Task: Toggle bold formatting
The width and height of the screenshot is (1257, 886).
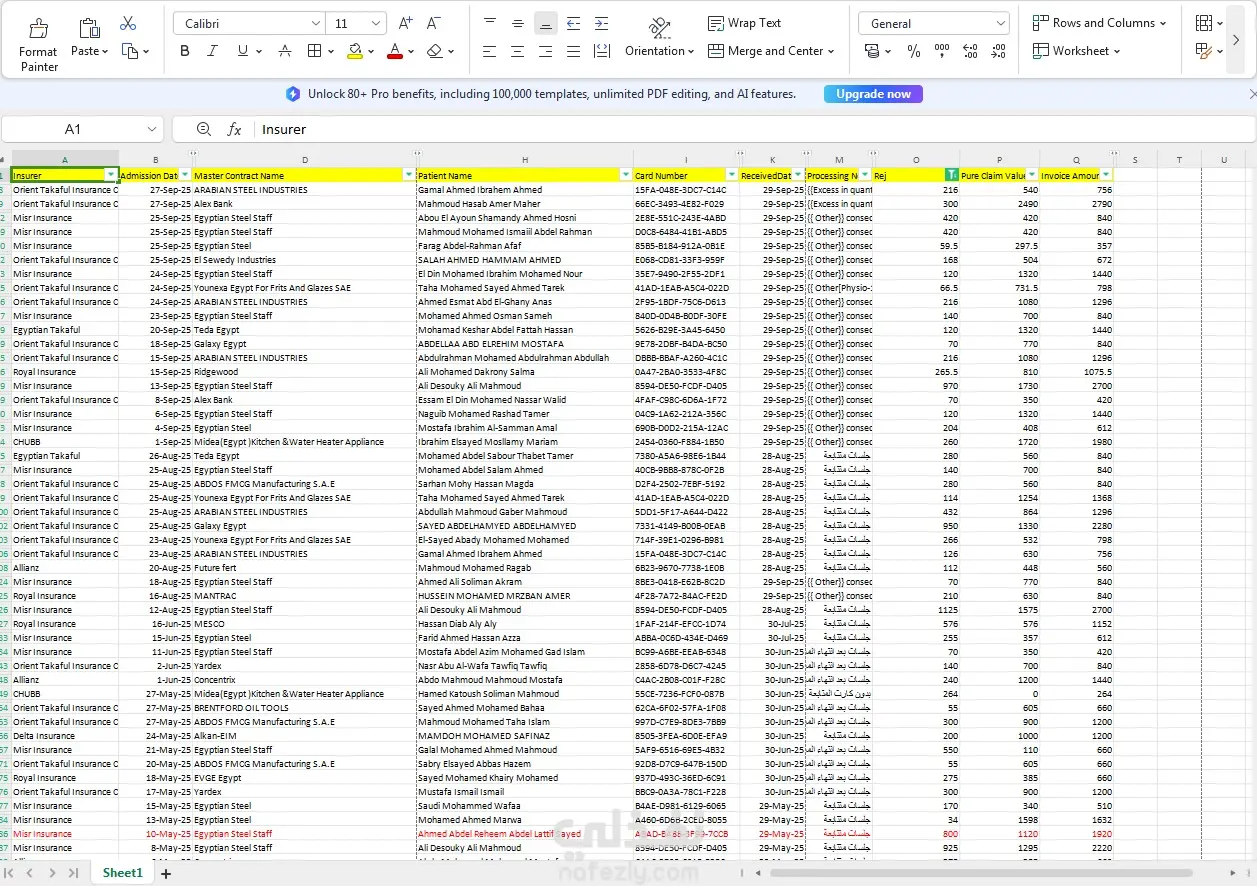Action: [184, 51]
